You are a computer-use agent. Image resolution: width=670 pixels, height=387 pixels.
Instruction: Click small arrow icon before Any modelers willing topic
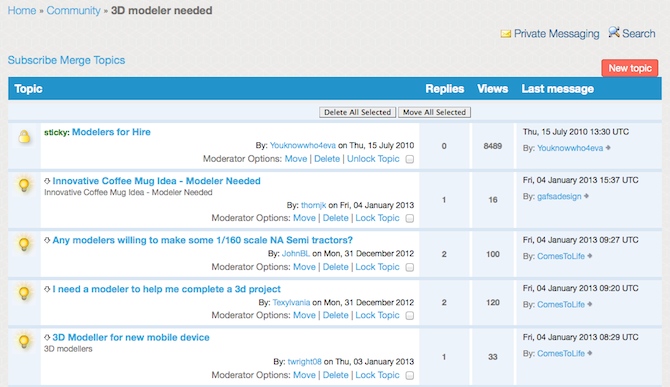[x=47, y=240]
